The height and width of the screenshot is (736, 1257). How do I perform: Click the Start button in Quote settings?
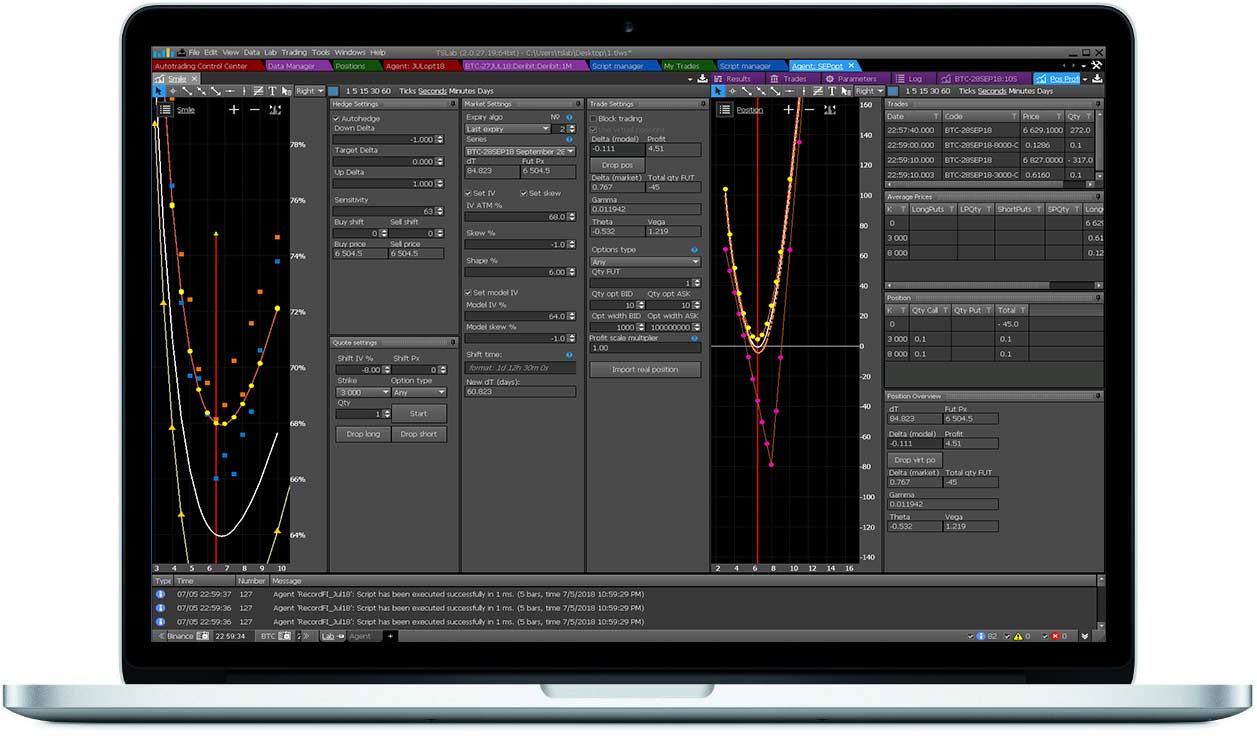click(418, 413)
